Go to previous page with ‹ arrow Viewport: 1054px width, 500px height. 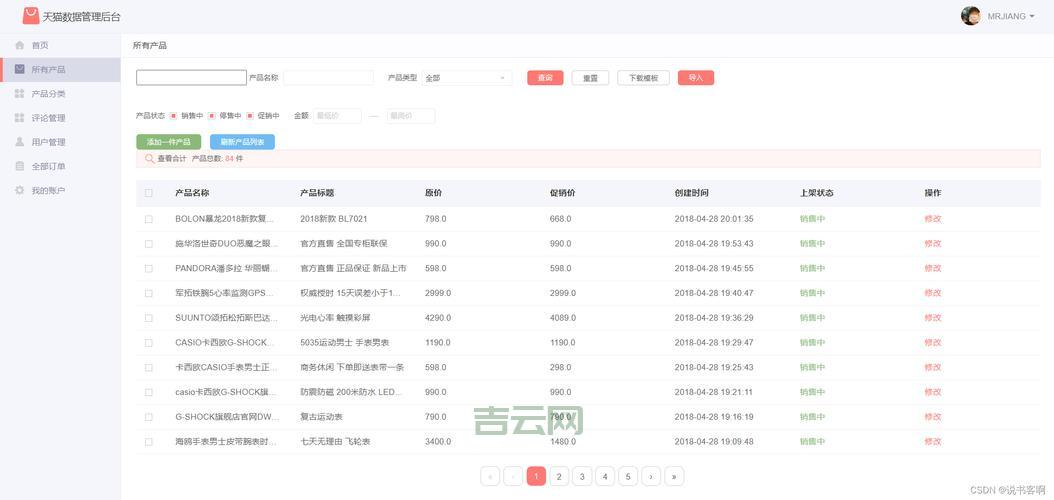[513, 476]
